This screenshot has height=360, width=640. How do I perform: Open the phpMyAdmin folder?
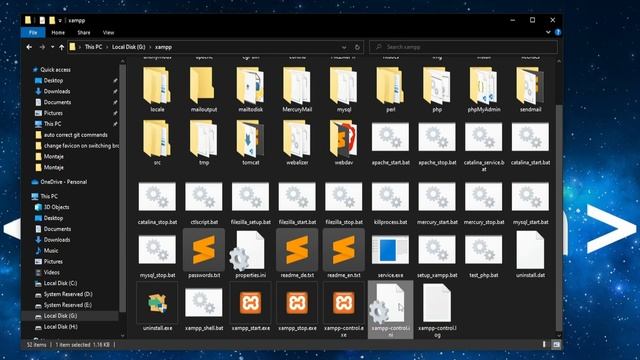pos(484,90)
